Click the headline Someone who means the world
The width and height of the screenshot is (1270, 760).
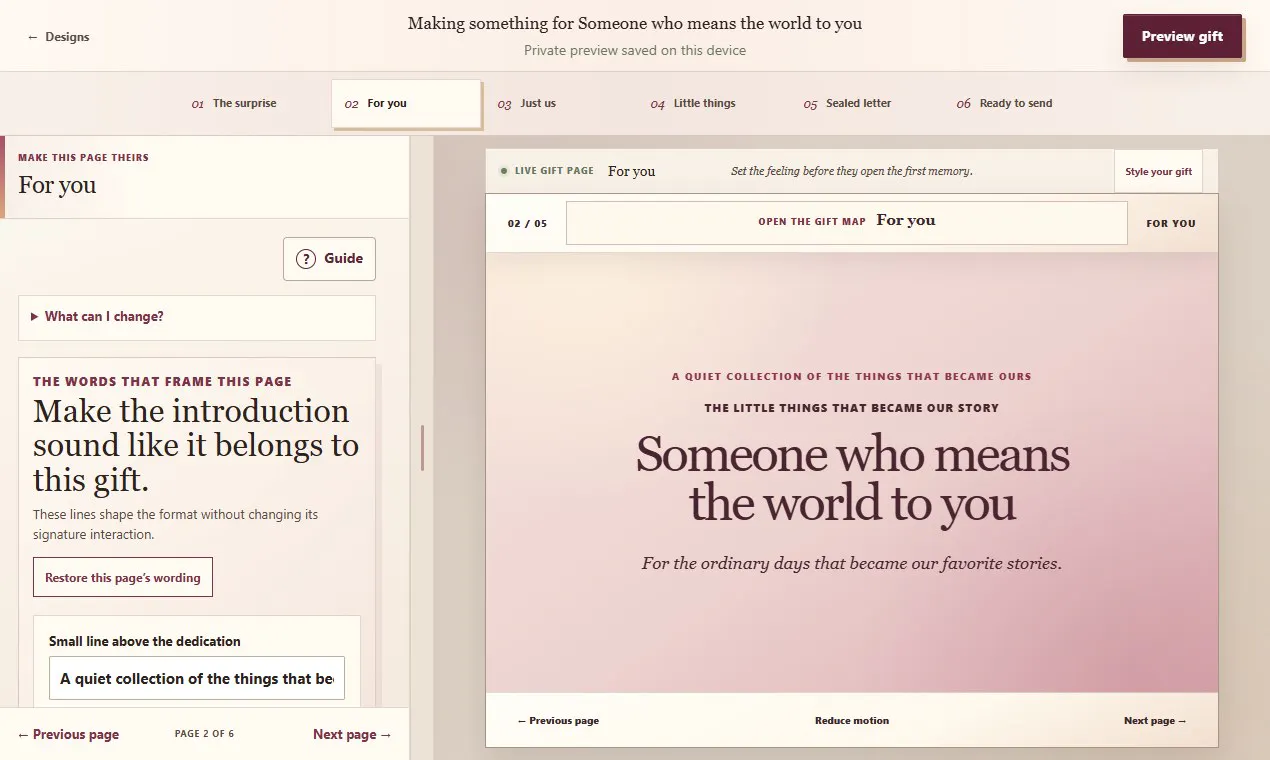pyautogui.click(x=852, y=479)
